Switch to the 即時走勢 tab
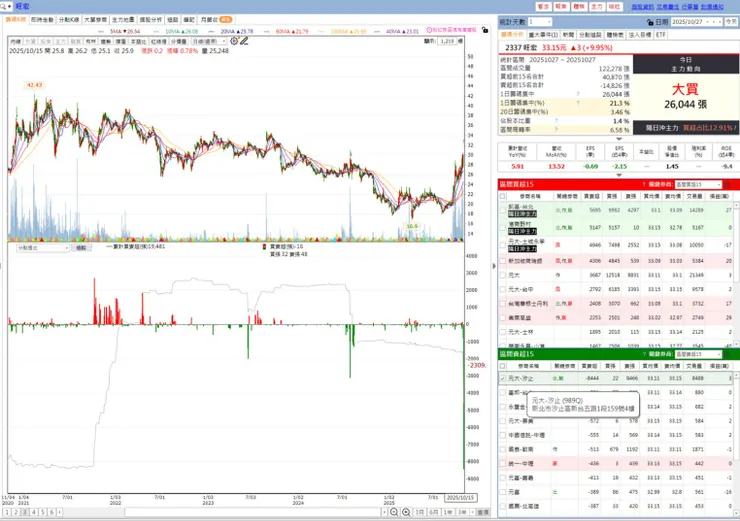The width and height of the screenshot is (740, 521). pos(42,20)
